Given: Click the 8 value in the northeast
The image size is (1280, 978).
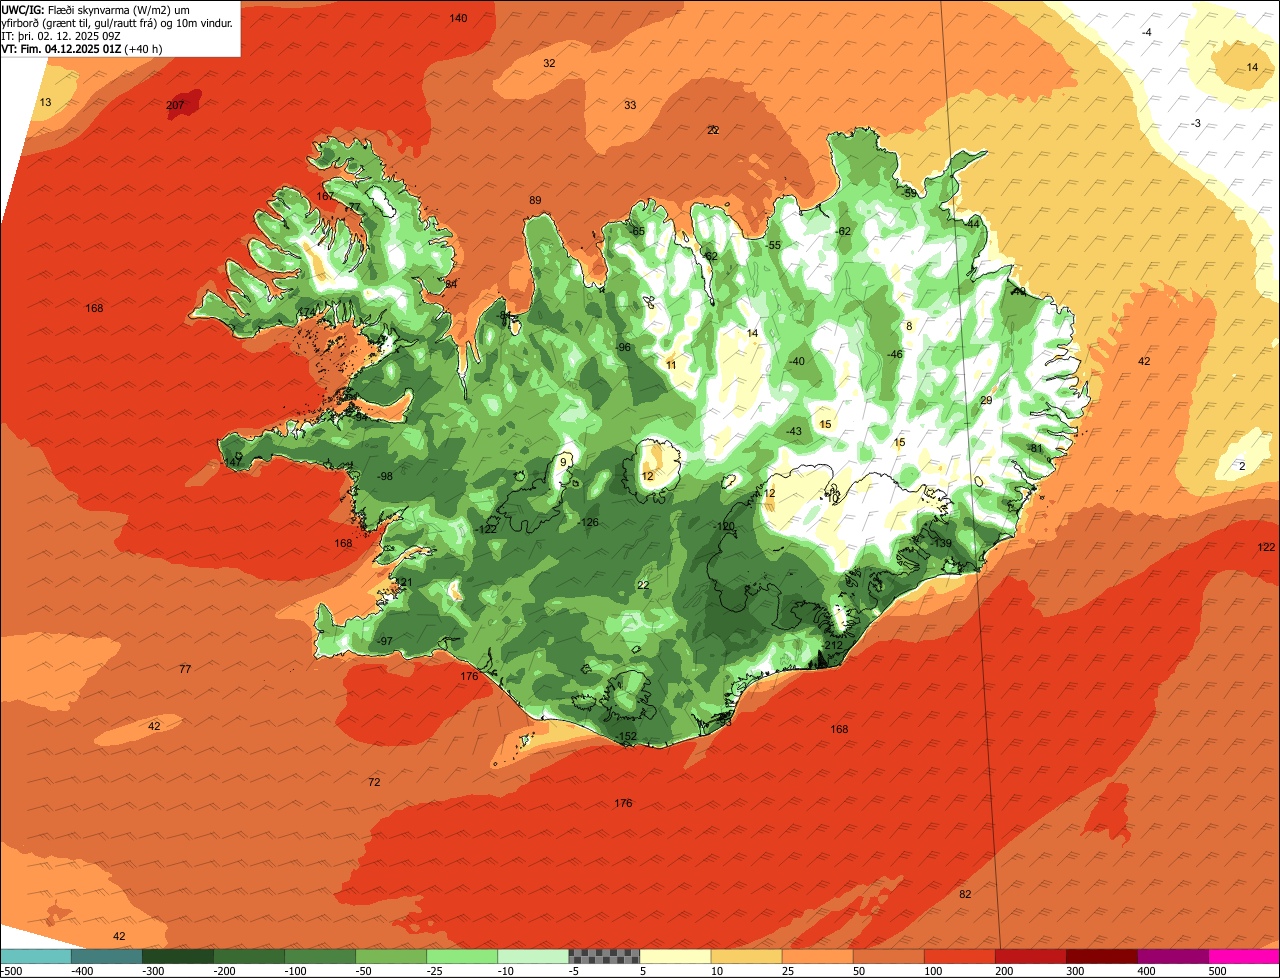Looking at the screenshot, I should tap(909, 326).
